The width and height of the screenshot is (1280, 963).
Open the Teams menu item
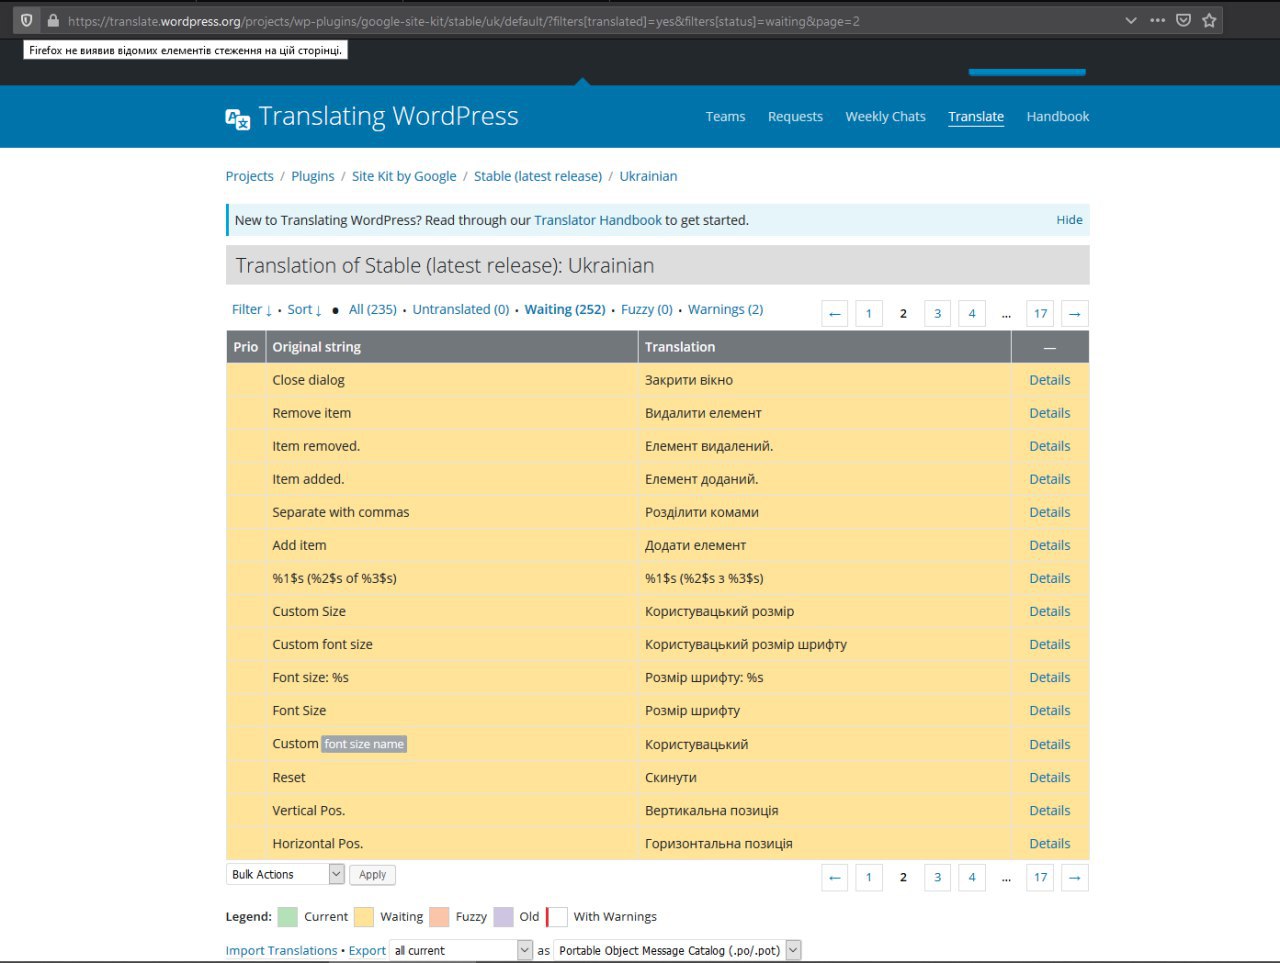(725, 117)
